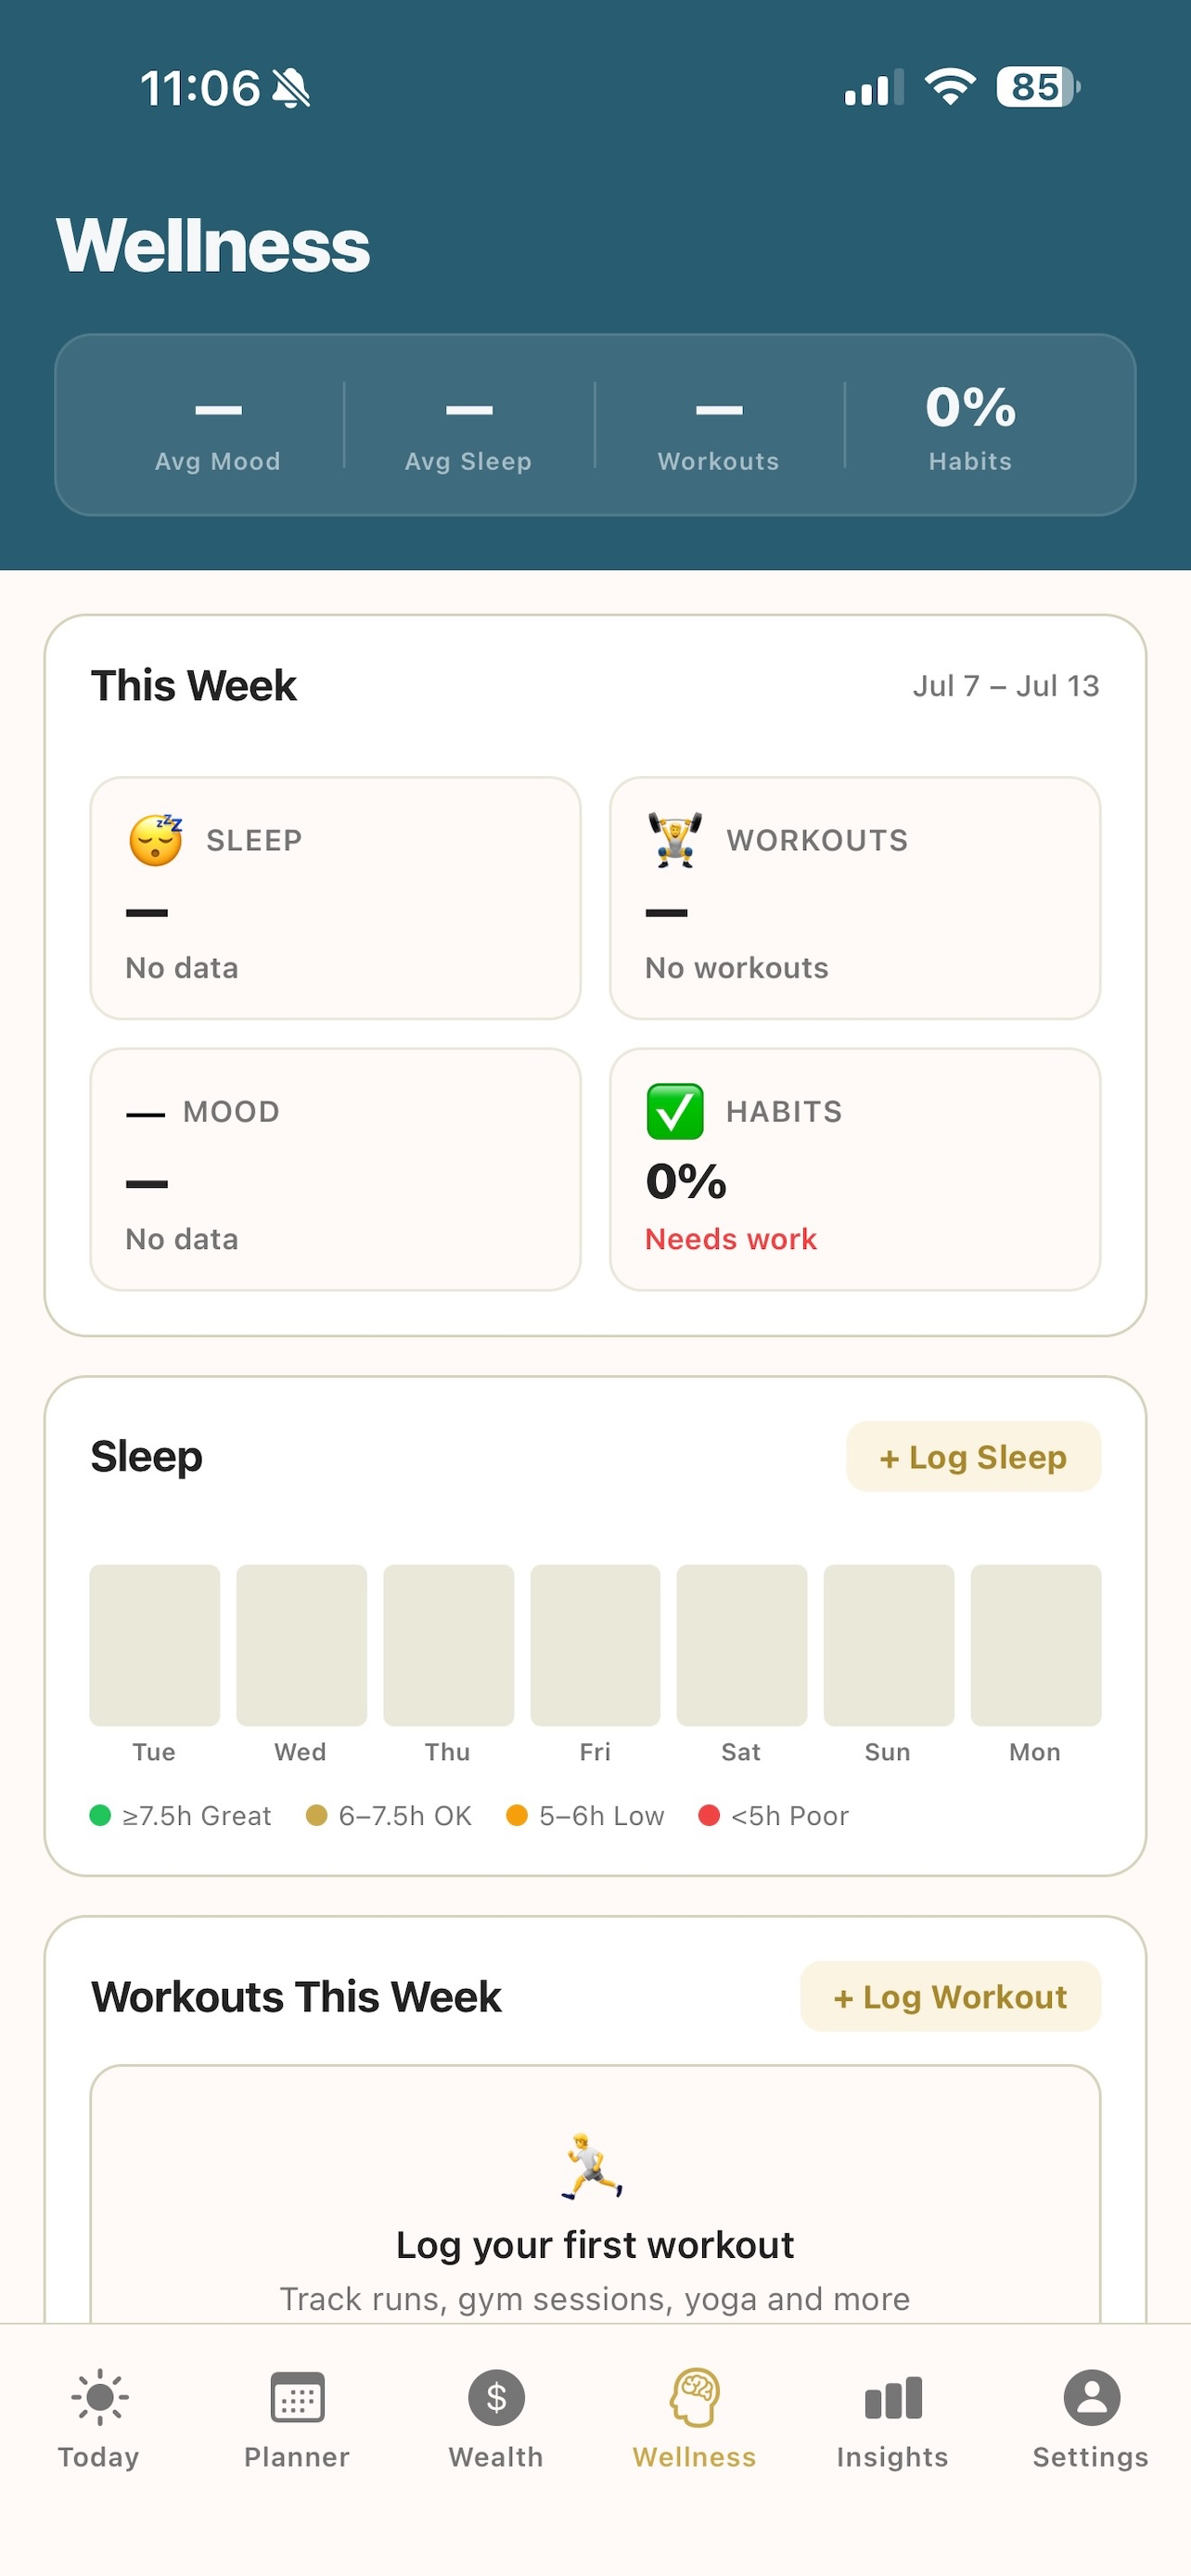Open the Planner calendar icon

pos(297,2397)
